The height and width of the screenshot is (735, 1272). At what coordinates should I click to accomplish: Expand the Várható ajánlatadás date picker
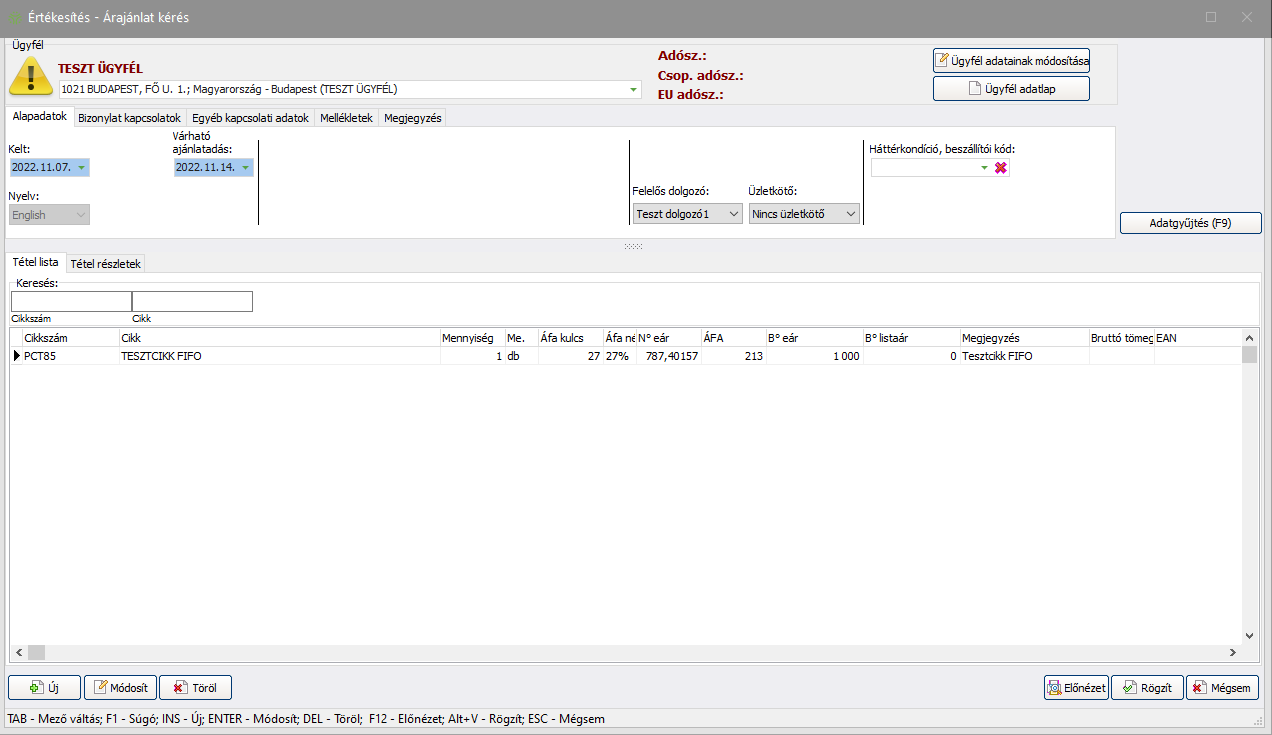[x=245, y=168]
